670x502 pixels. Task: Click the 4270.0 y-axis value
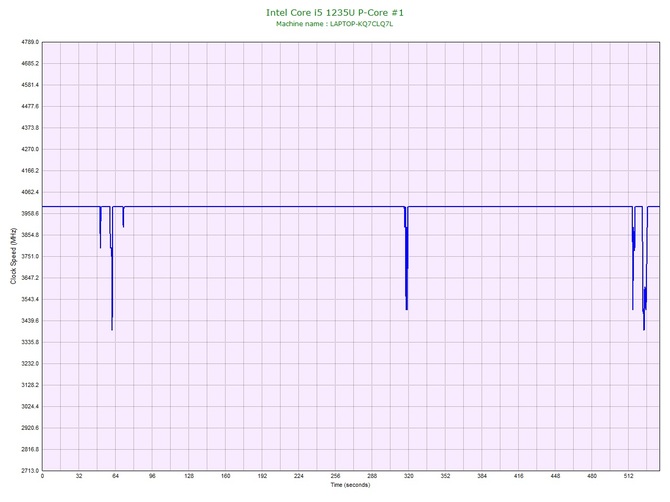click(x=30, y=150)
